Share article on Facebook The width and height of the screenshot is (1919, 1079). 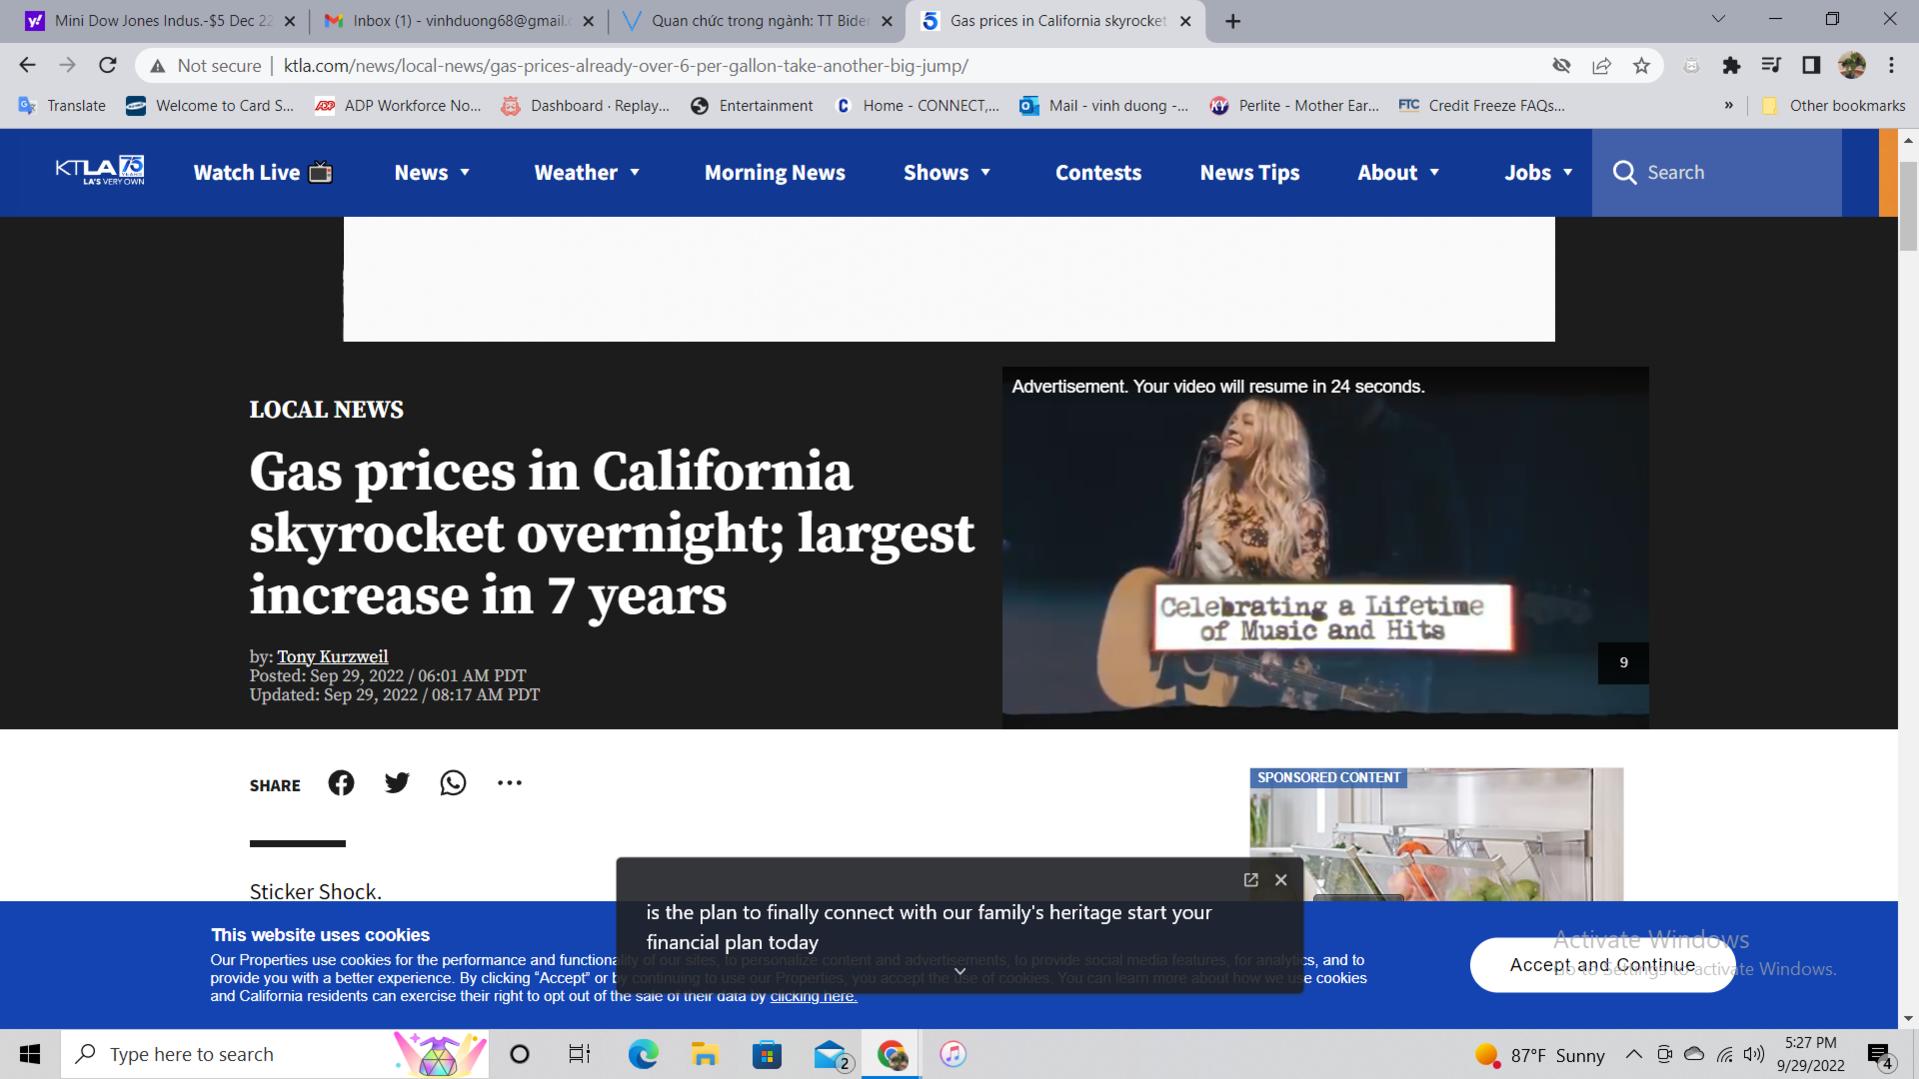341,783
